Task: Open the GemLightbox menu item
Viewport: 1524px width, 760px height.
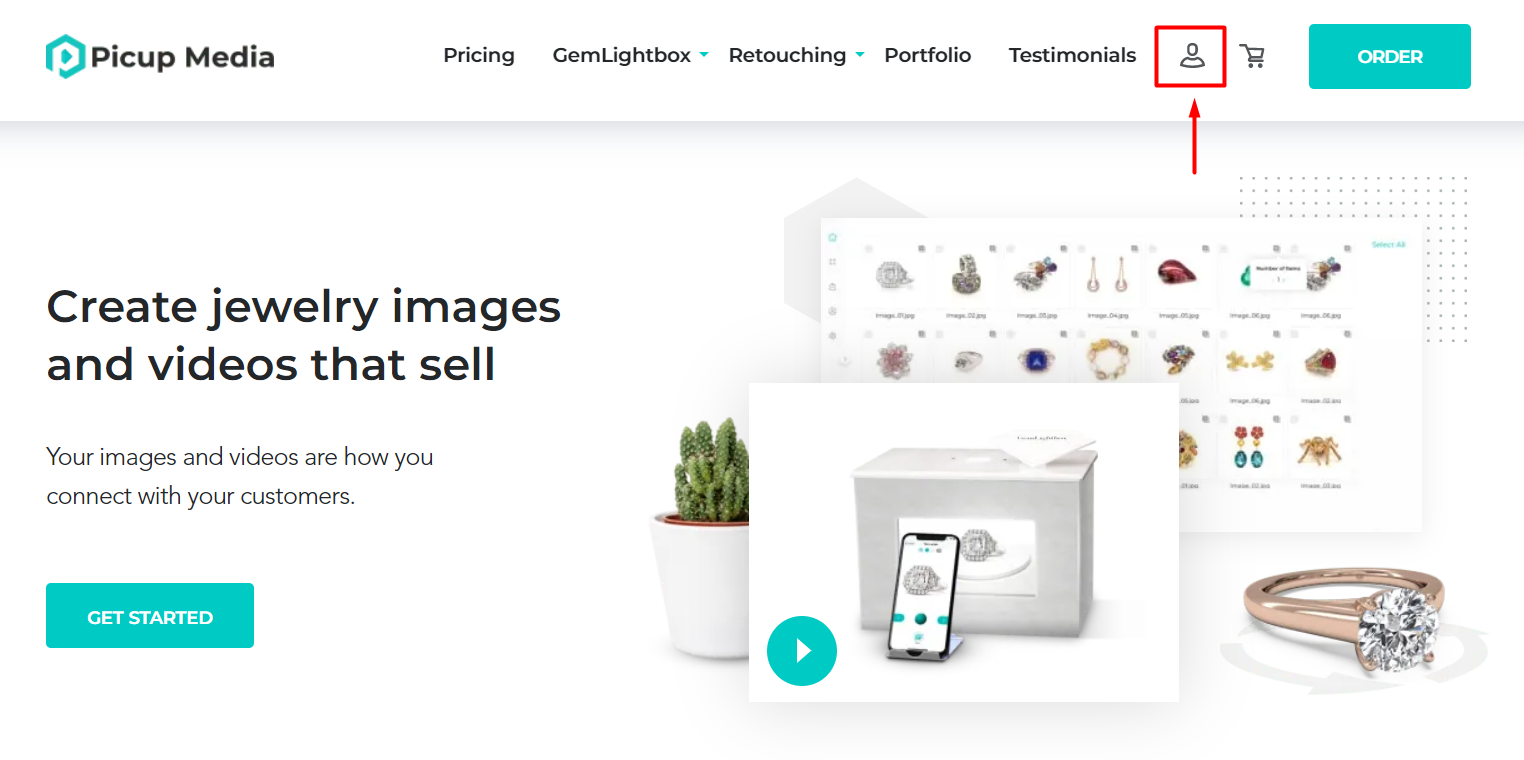Action: [621, 55]
